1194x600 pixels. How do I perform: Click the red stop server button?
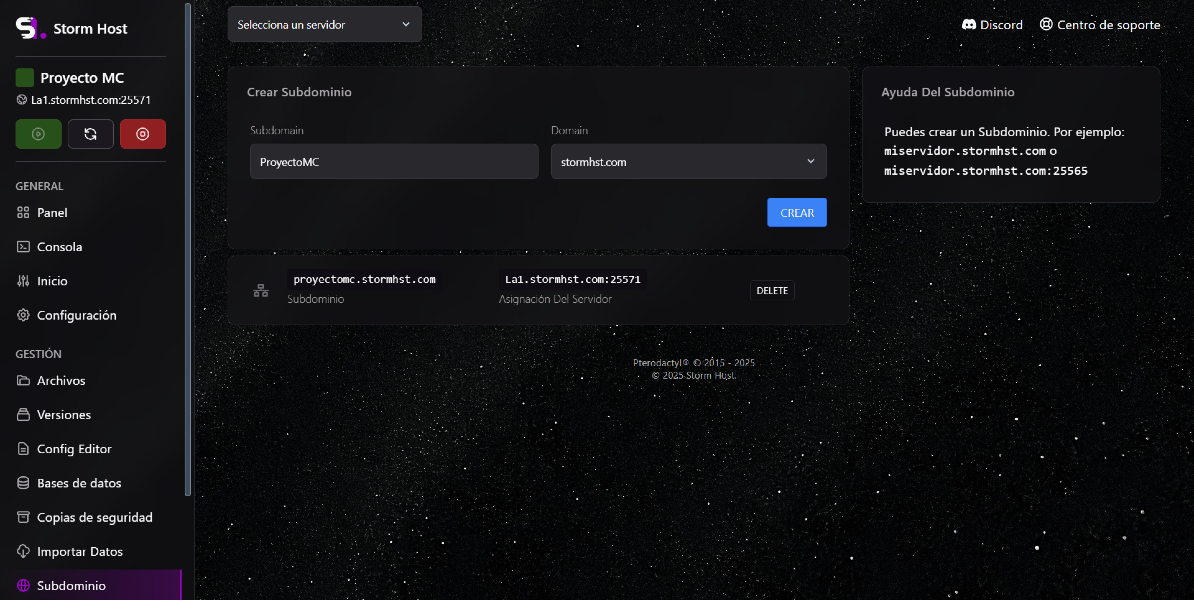click(x=142, y=134)
